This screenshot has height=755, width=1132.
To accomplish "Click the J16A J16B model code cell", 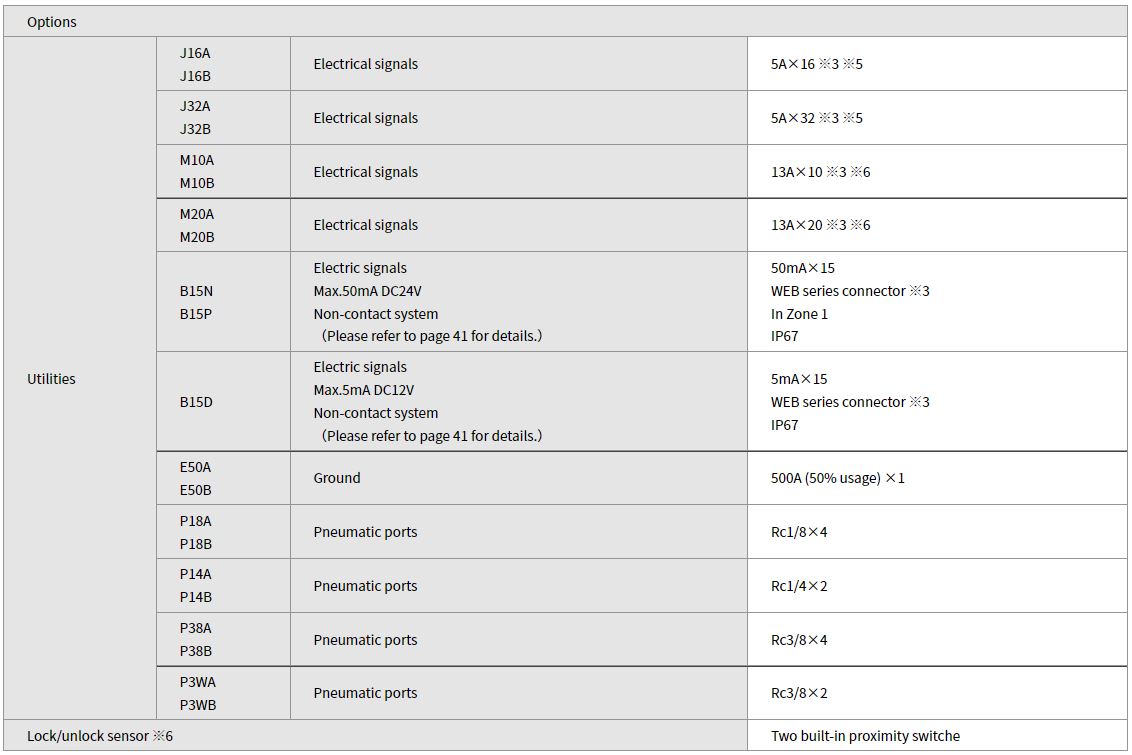I will (224, 64).
